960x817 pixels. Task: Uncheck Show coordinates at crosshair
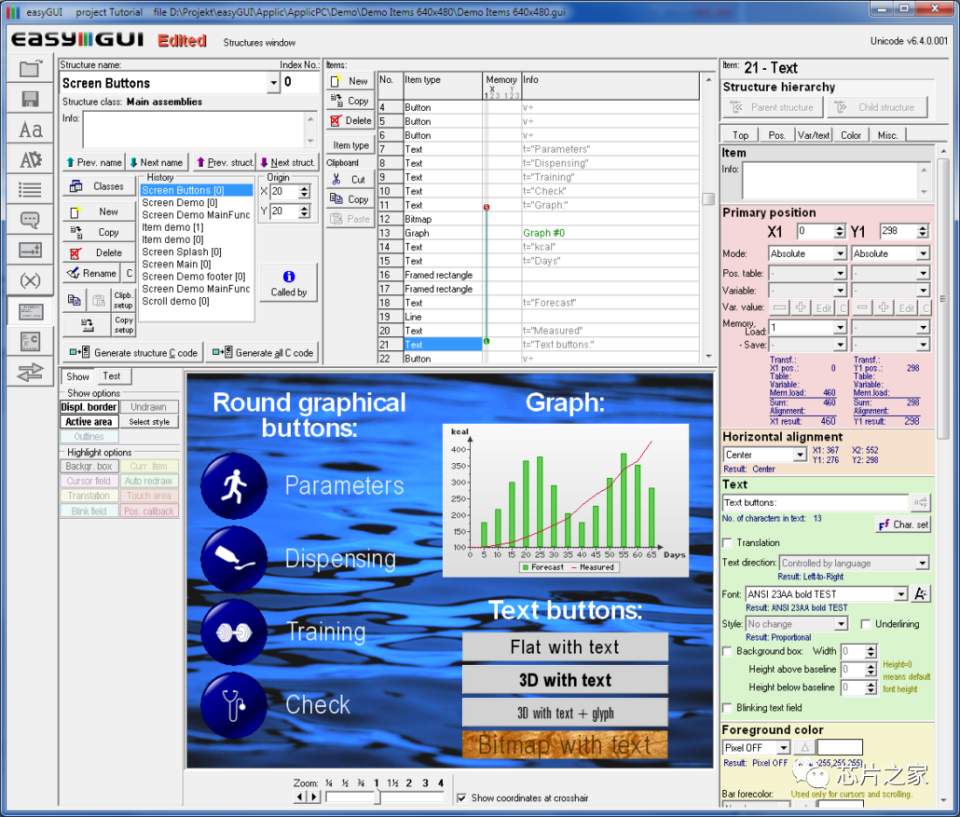[x=462, y=797]
